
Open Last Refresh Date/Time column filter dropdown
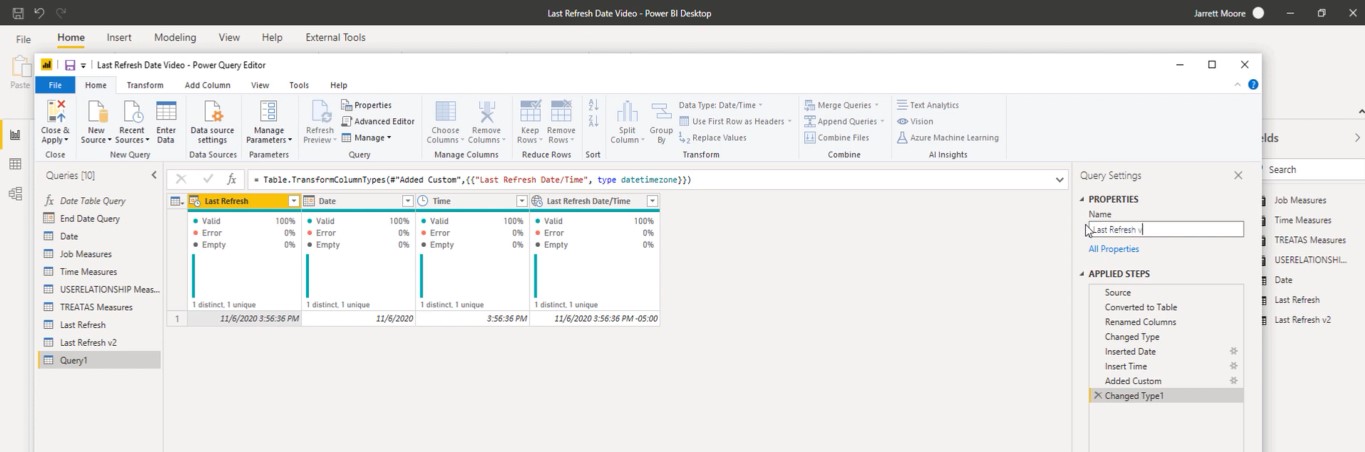652,201
